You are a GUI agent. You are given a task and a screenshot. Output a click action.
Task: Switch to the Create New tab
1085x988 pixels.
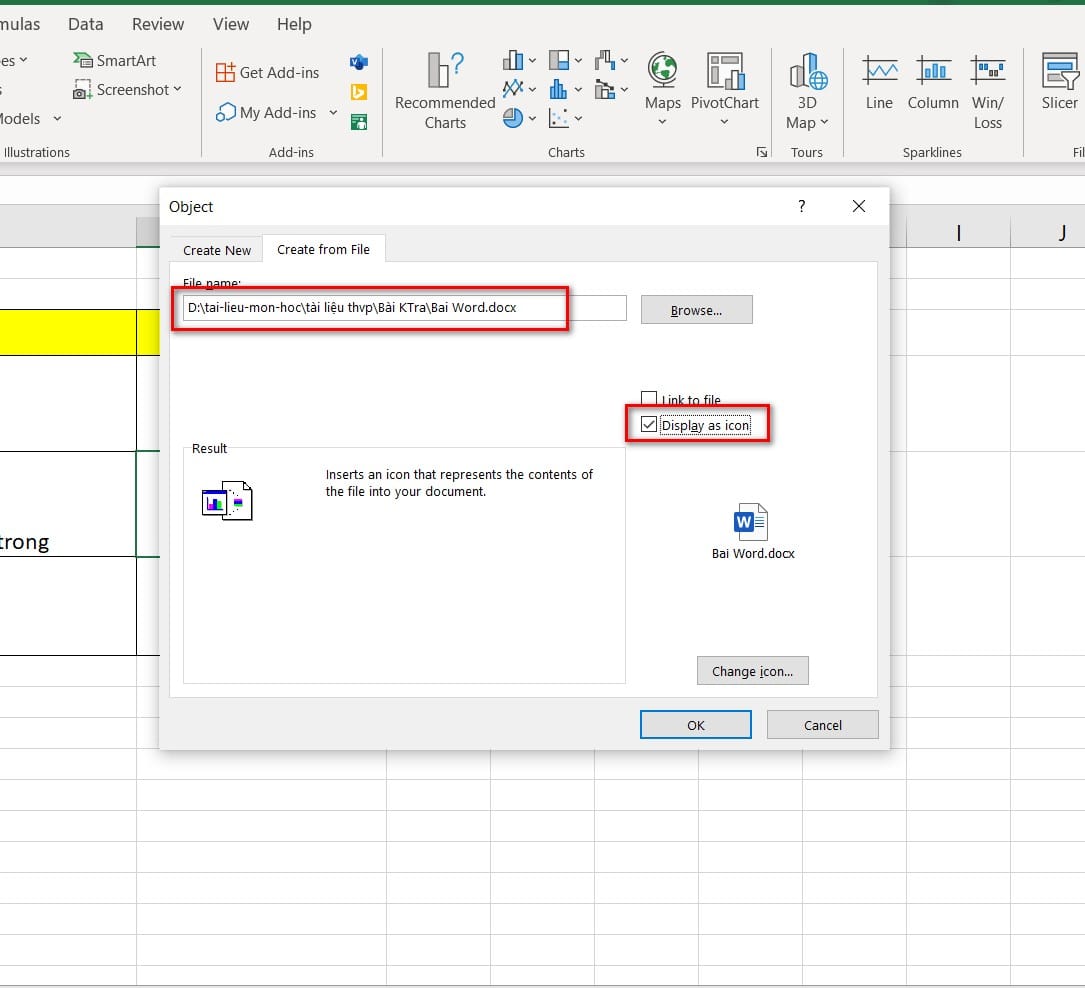click(217, 250)
